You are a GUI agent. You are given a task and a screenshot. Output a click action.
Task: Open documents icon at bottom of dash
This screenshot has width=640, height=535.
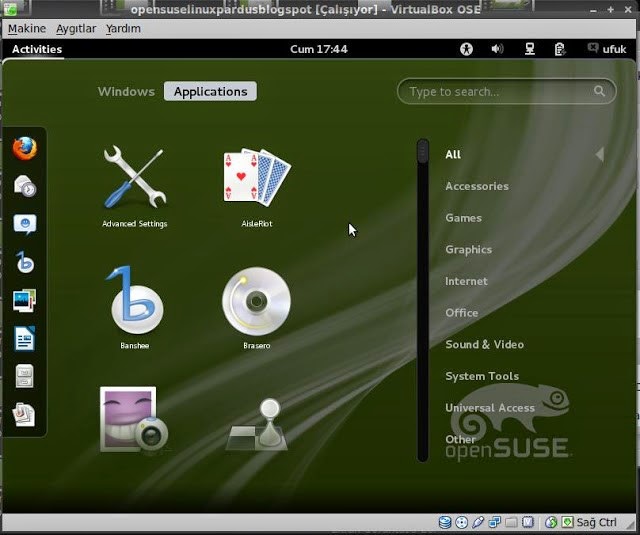point(24,414)
